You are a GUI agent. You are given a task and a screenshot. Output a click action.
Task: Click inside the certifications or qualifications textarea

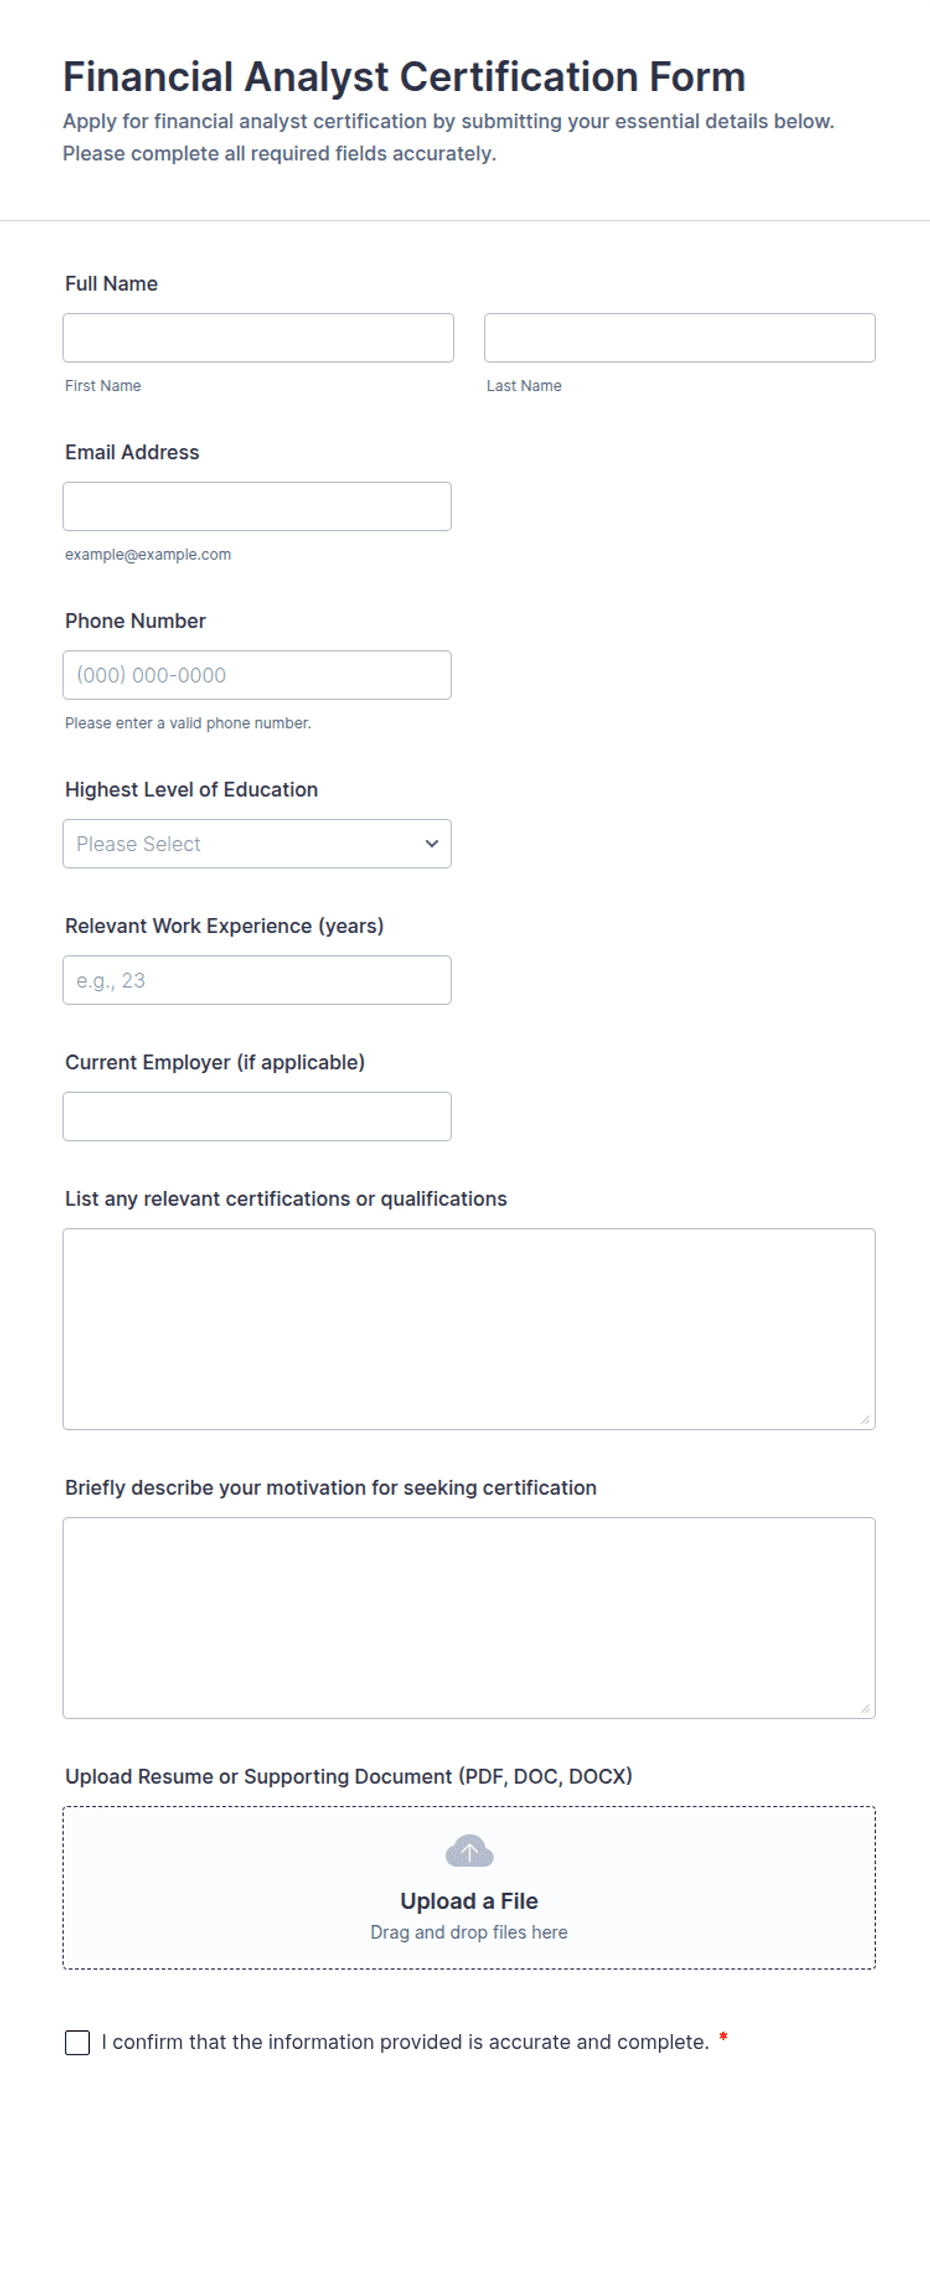pos(469,1329)
